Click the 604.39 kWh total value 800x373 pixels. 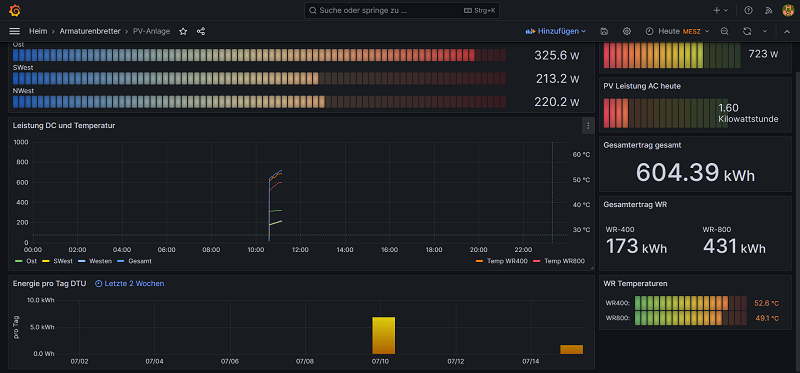point(695,172)
